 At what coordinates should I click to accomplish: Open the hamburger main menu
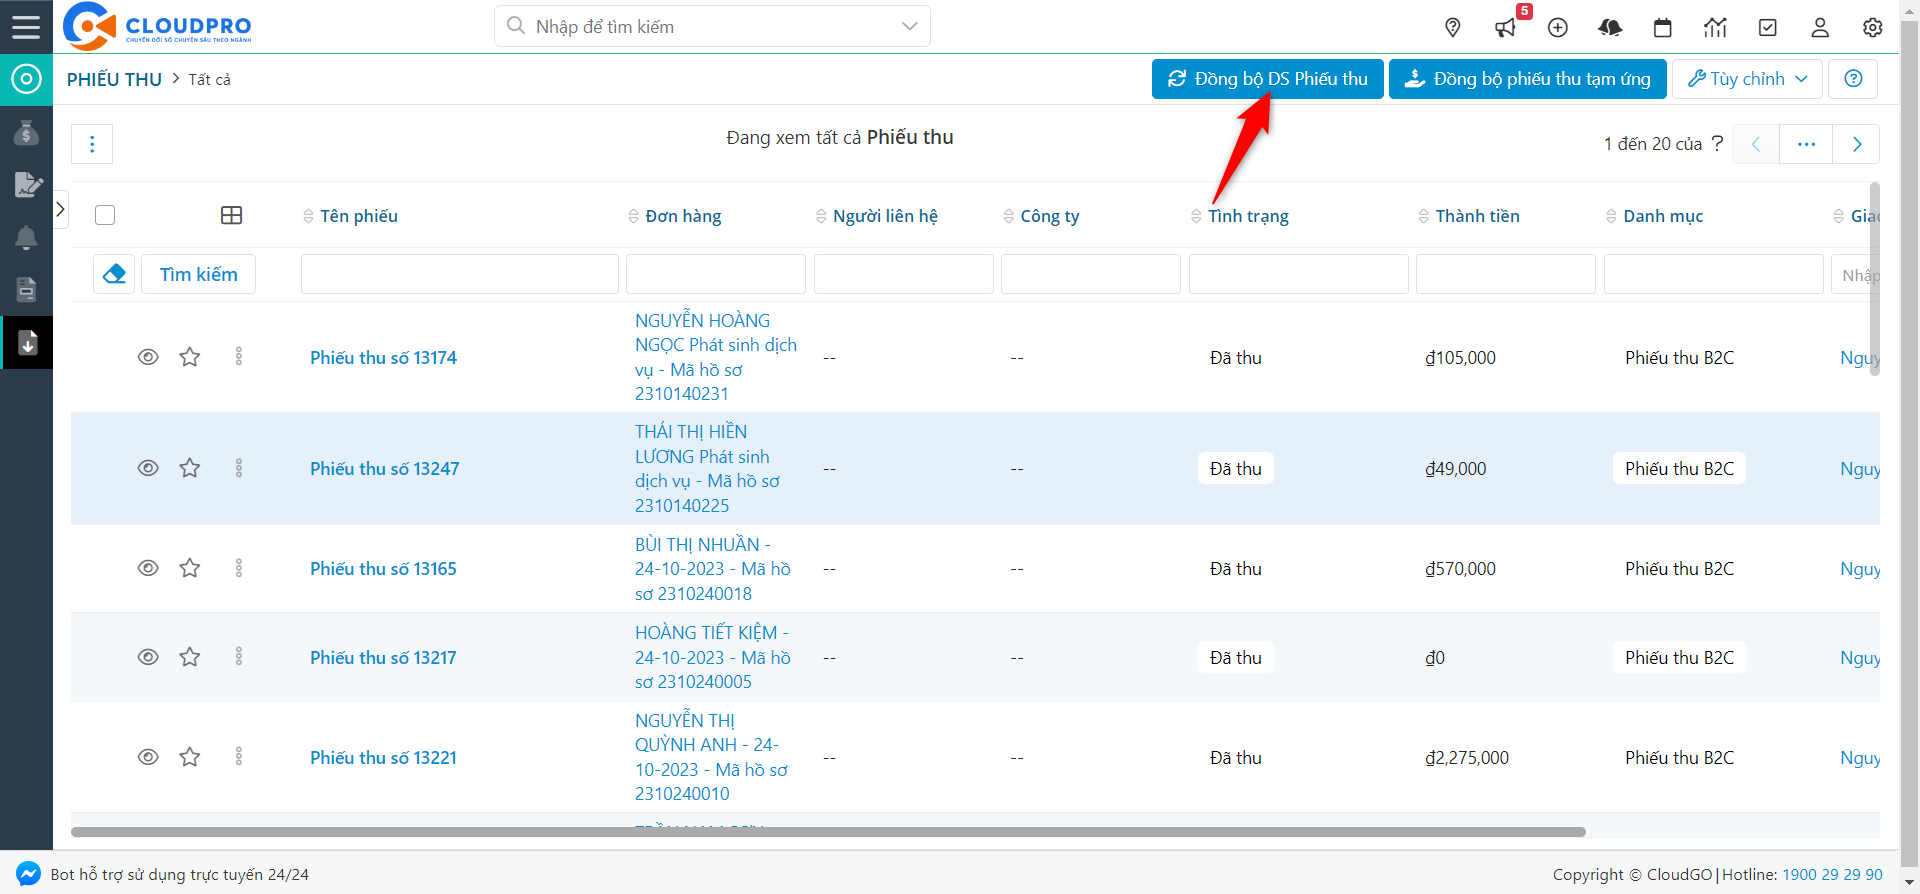tap(26, 26)
